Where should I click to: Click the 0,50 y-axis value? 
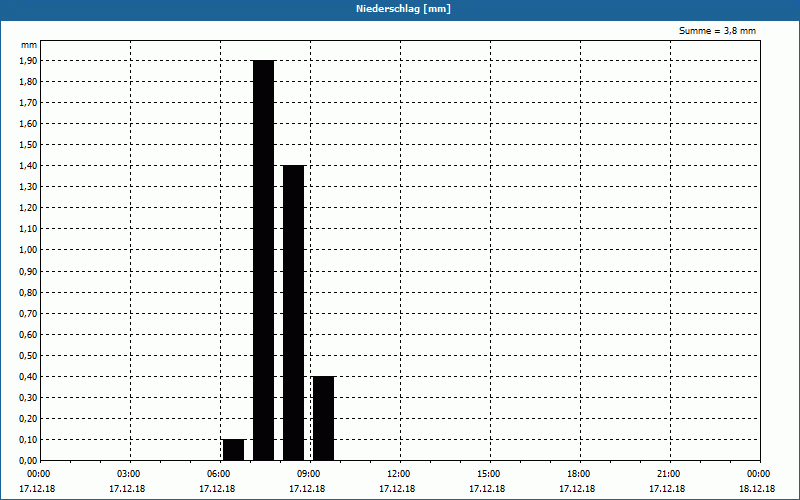click(x=29, y=356)
